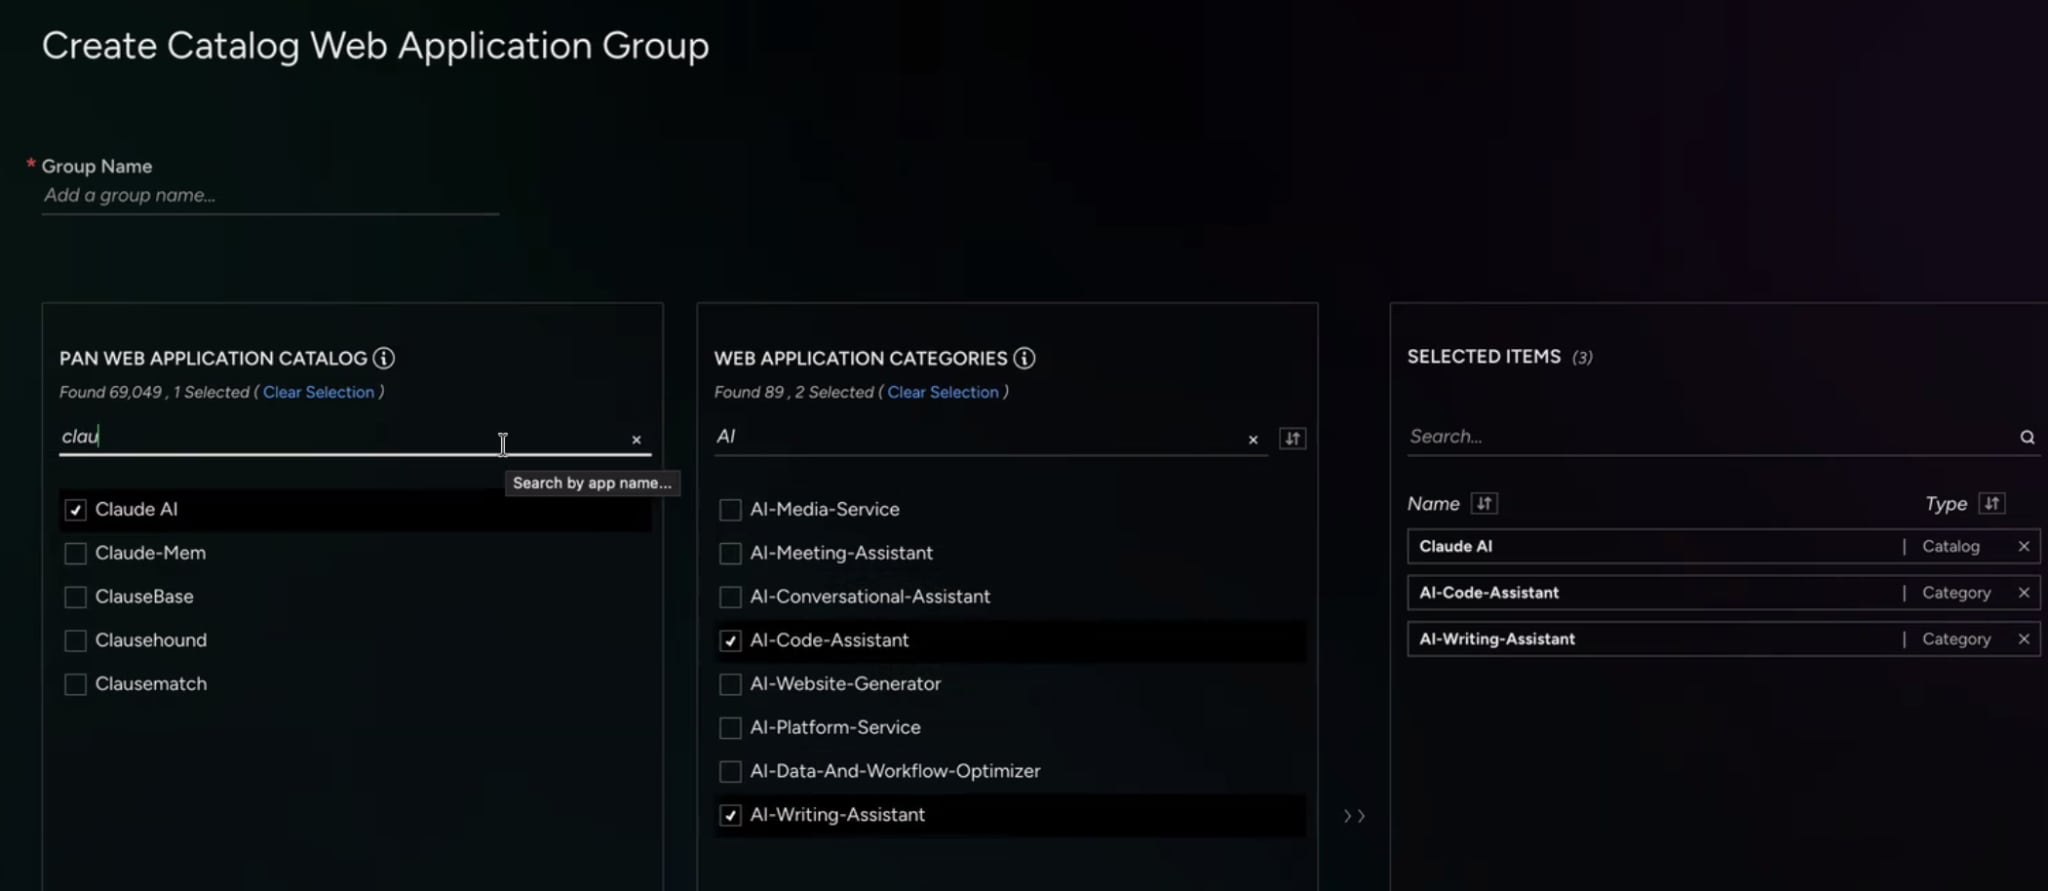
Task: Uncheck the AI-Code-Assistant checkbox
Action: [x=730, y=641]
